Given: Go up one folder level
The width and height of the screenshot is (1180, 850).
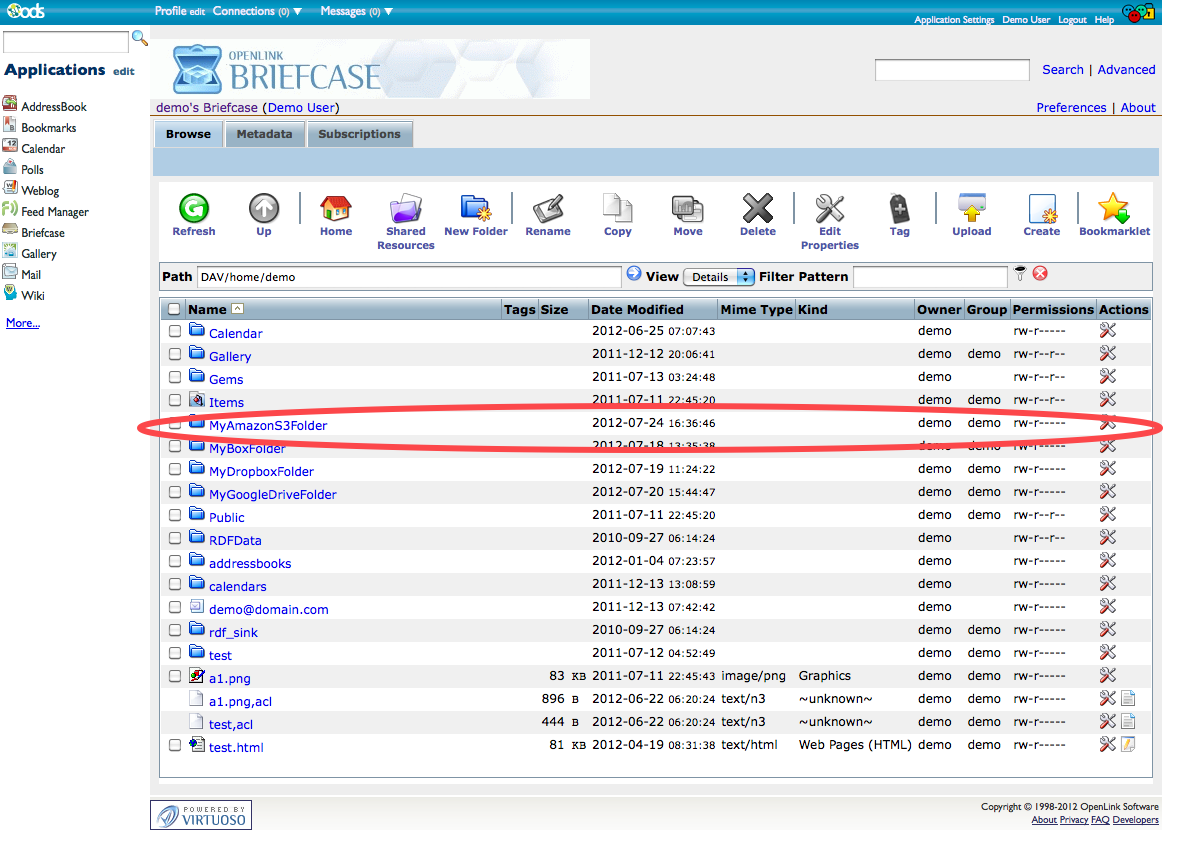Looking at the screenshot, I should point(264,209).
